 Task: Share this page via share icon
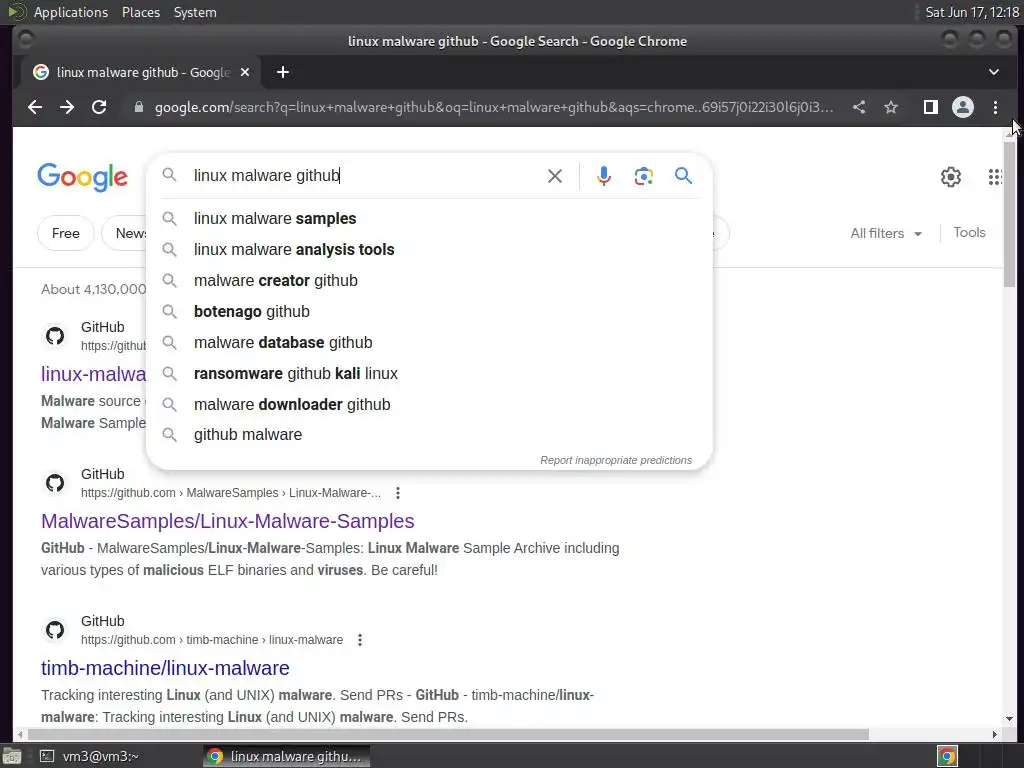click(859, 107)
